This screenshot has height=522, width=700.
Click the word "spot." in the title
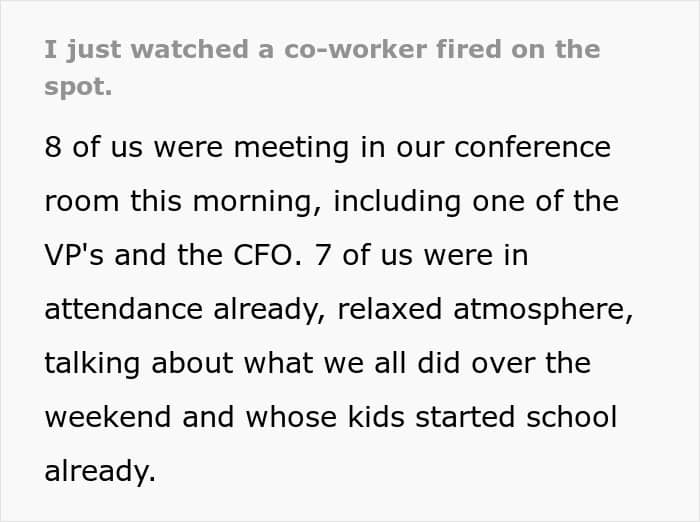[x=78, y=87]
